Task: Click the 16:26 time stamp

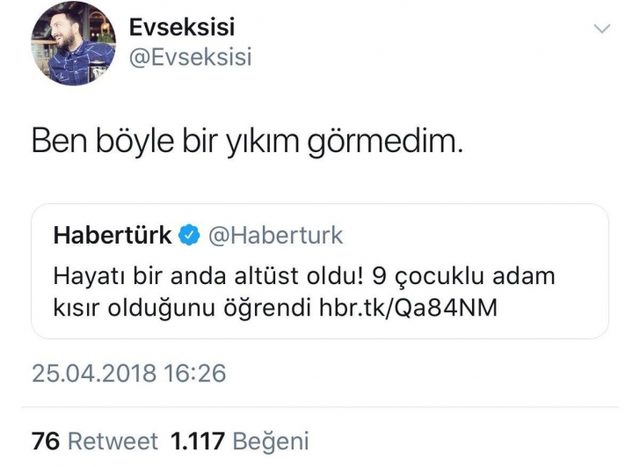Action: [195, 374]
